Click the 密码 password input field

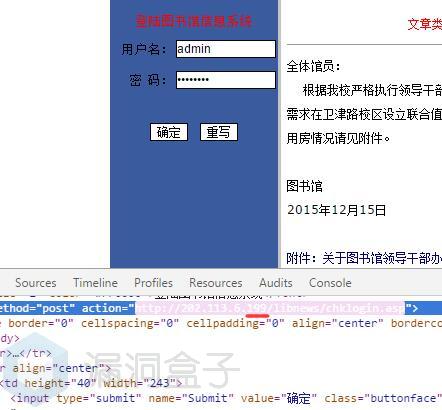(x=226, y=80)
